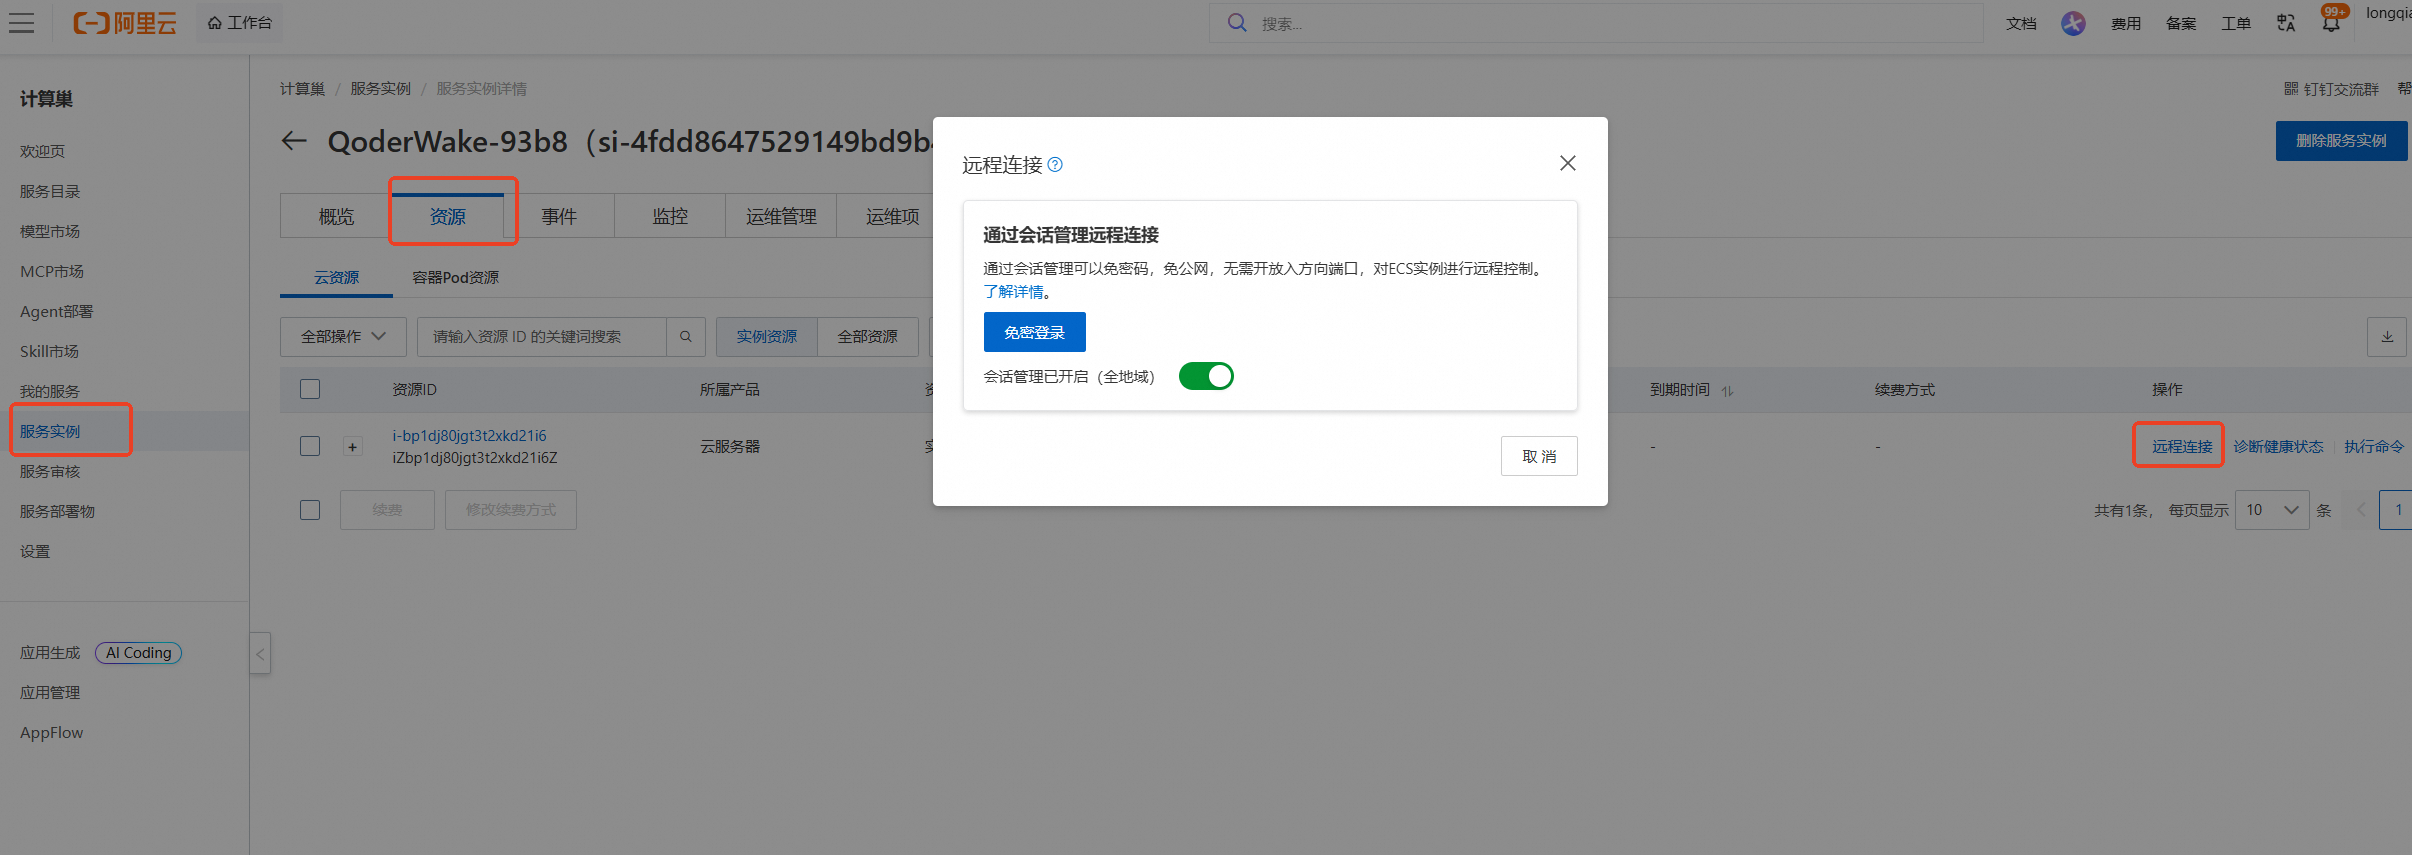Open 服务目录 in the sidebar
This screenshot has height=855, width=2412.
click(50, 191)
